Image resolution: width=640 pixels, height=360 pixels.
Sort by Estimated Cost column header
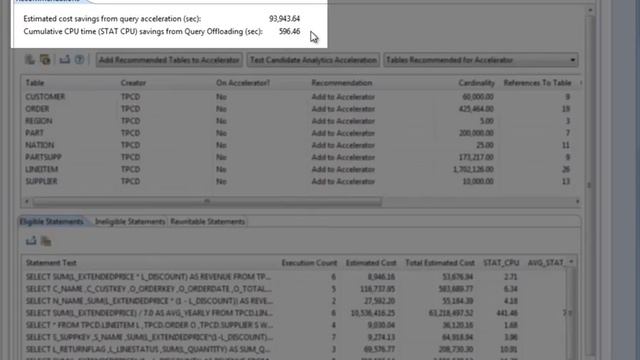click(x=371, y=263)
